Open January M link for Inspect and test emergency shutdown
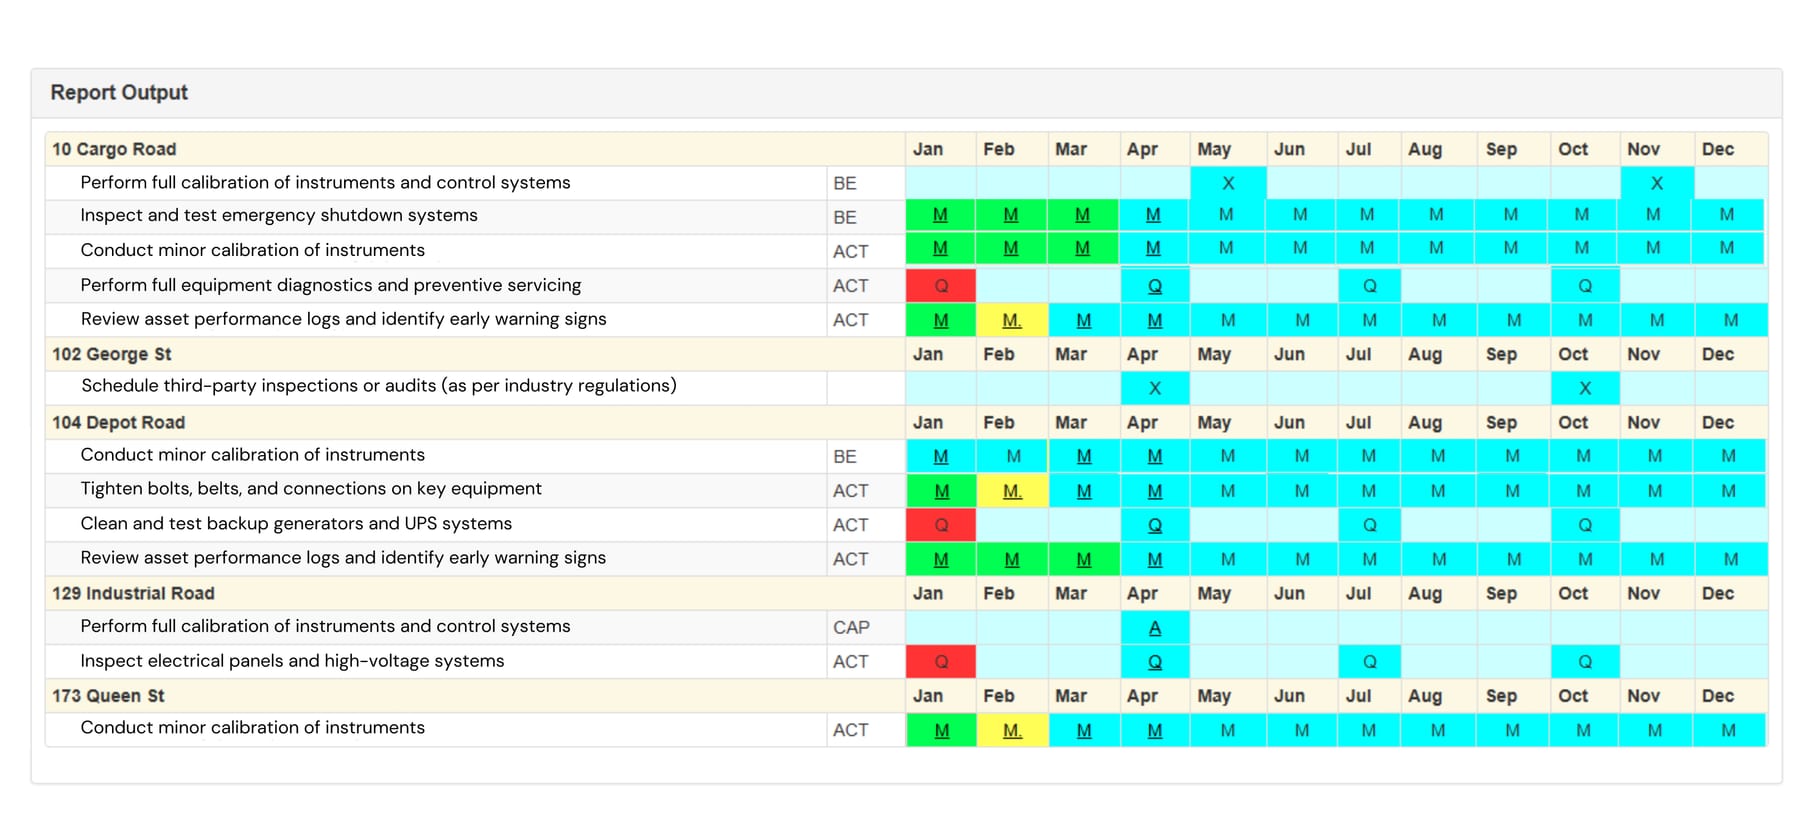This screenshot has height=834, width=1800. pyautogui.click(x=940, y=215)
